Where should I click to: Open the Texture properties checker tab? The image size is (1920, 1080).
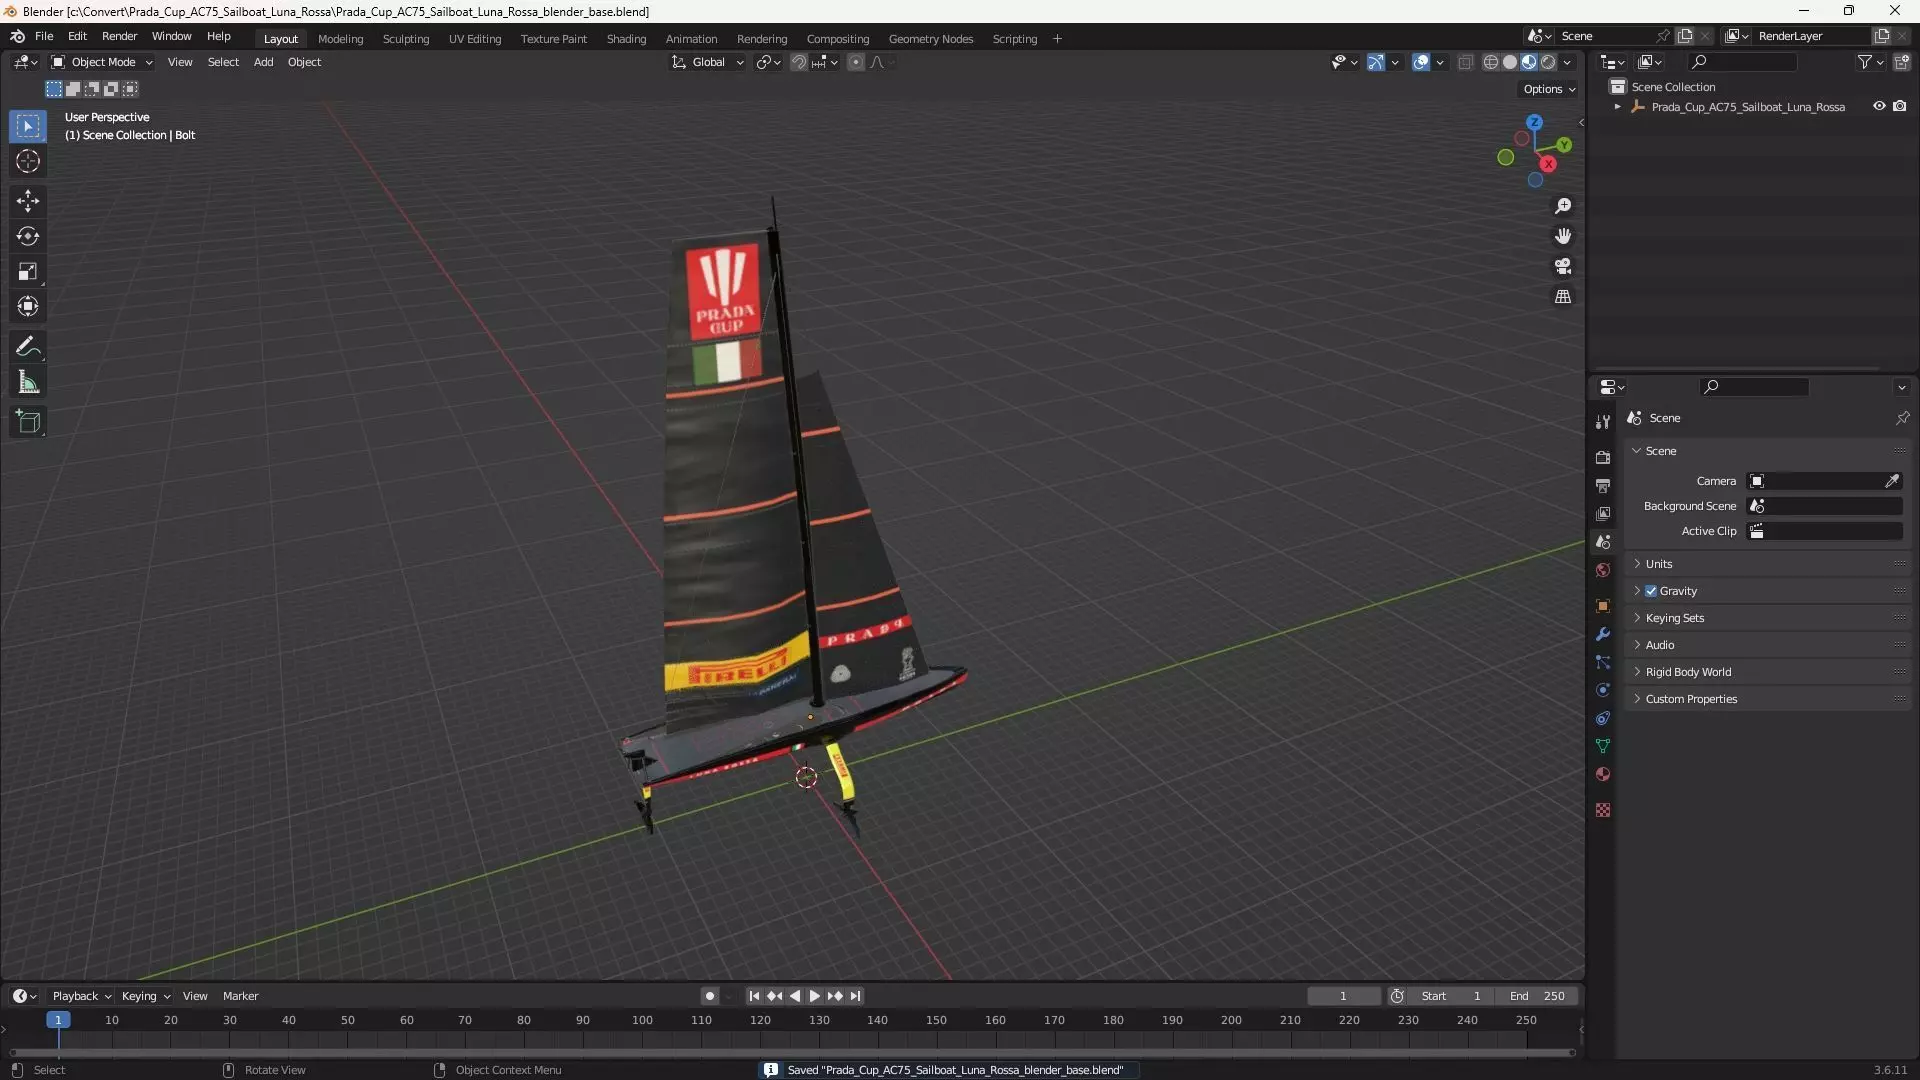[1603, 810]
